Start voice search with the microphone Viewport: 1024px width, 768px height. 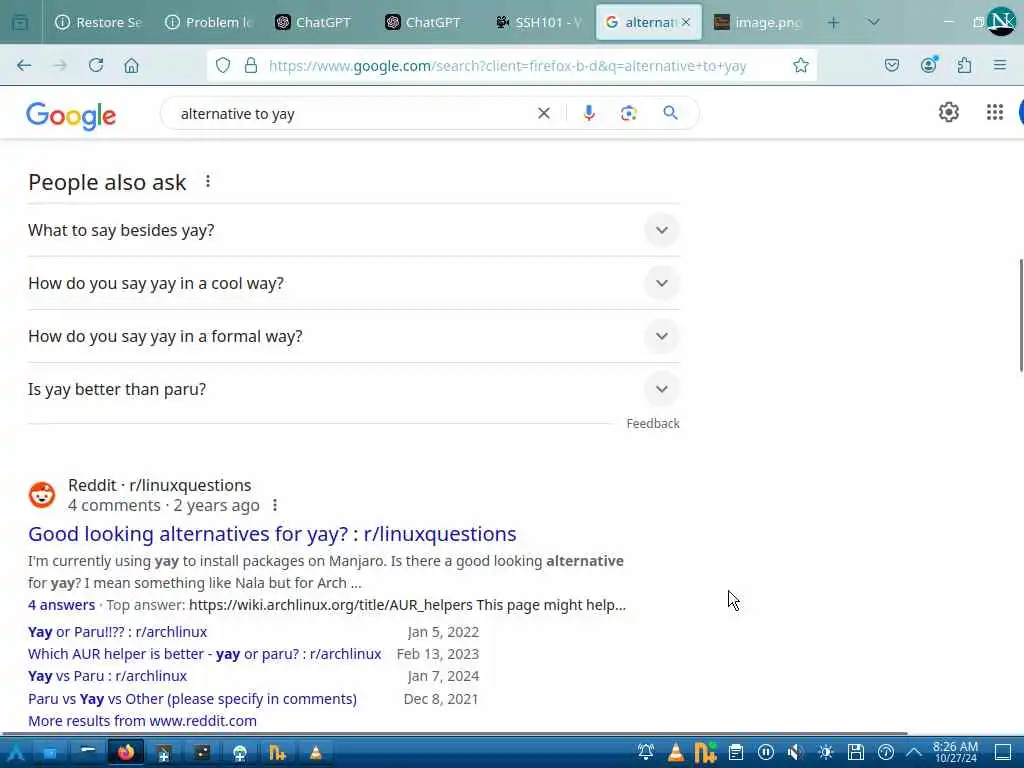click(589, 113)
